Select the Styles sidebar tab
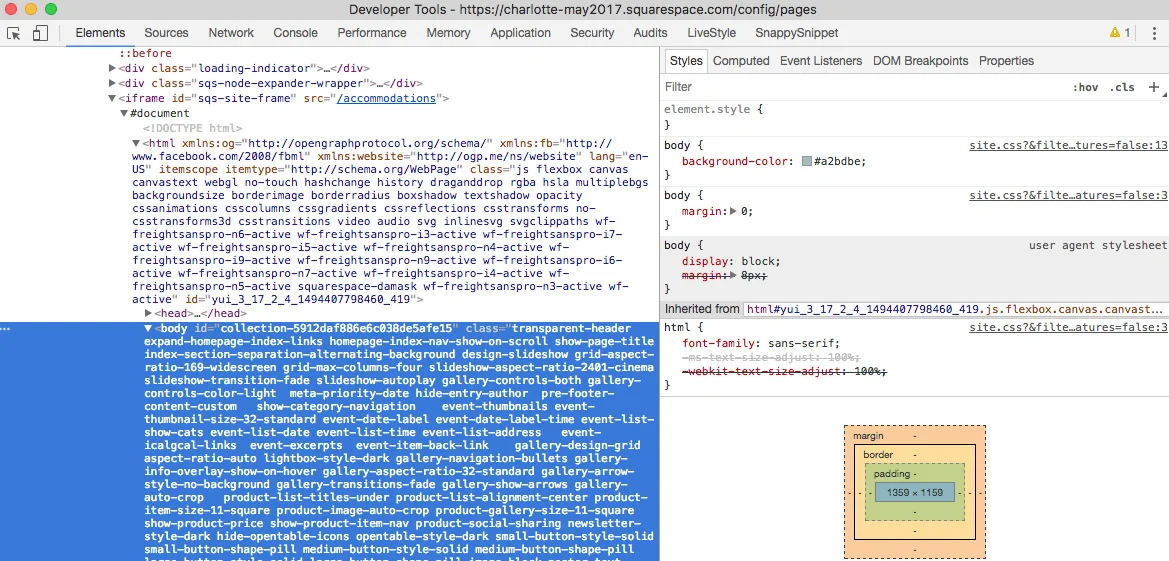This screenshot has width=1169, height=561. point(686,61)
